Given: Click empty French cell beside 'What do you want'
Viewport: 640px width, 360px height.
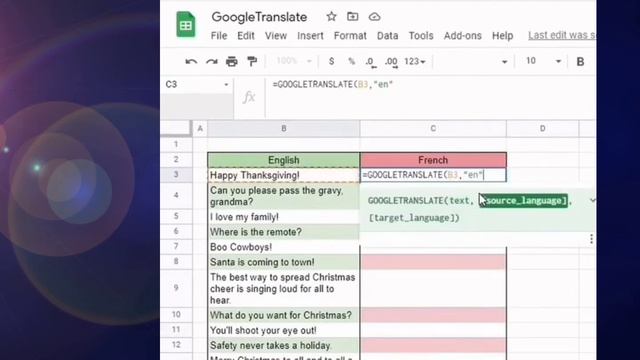Looking at the screenshot, I should [x=433, y=315].
